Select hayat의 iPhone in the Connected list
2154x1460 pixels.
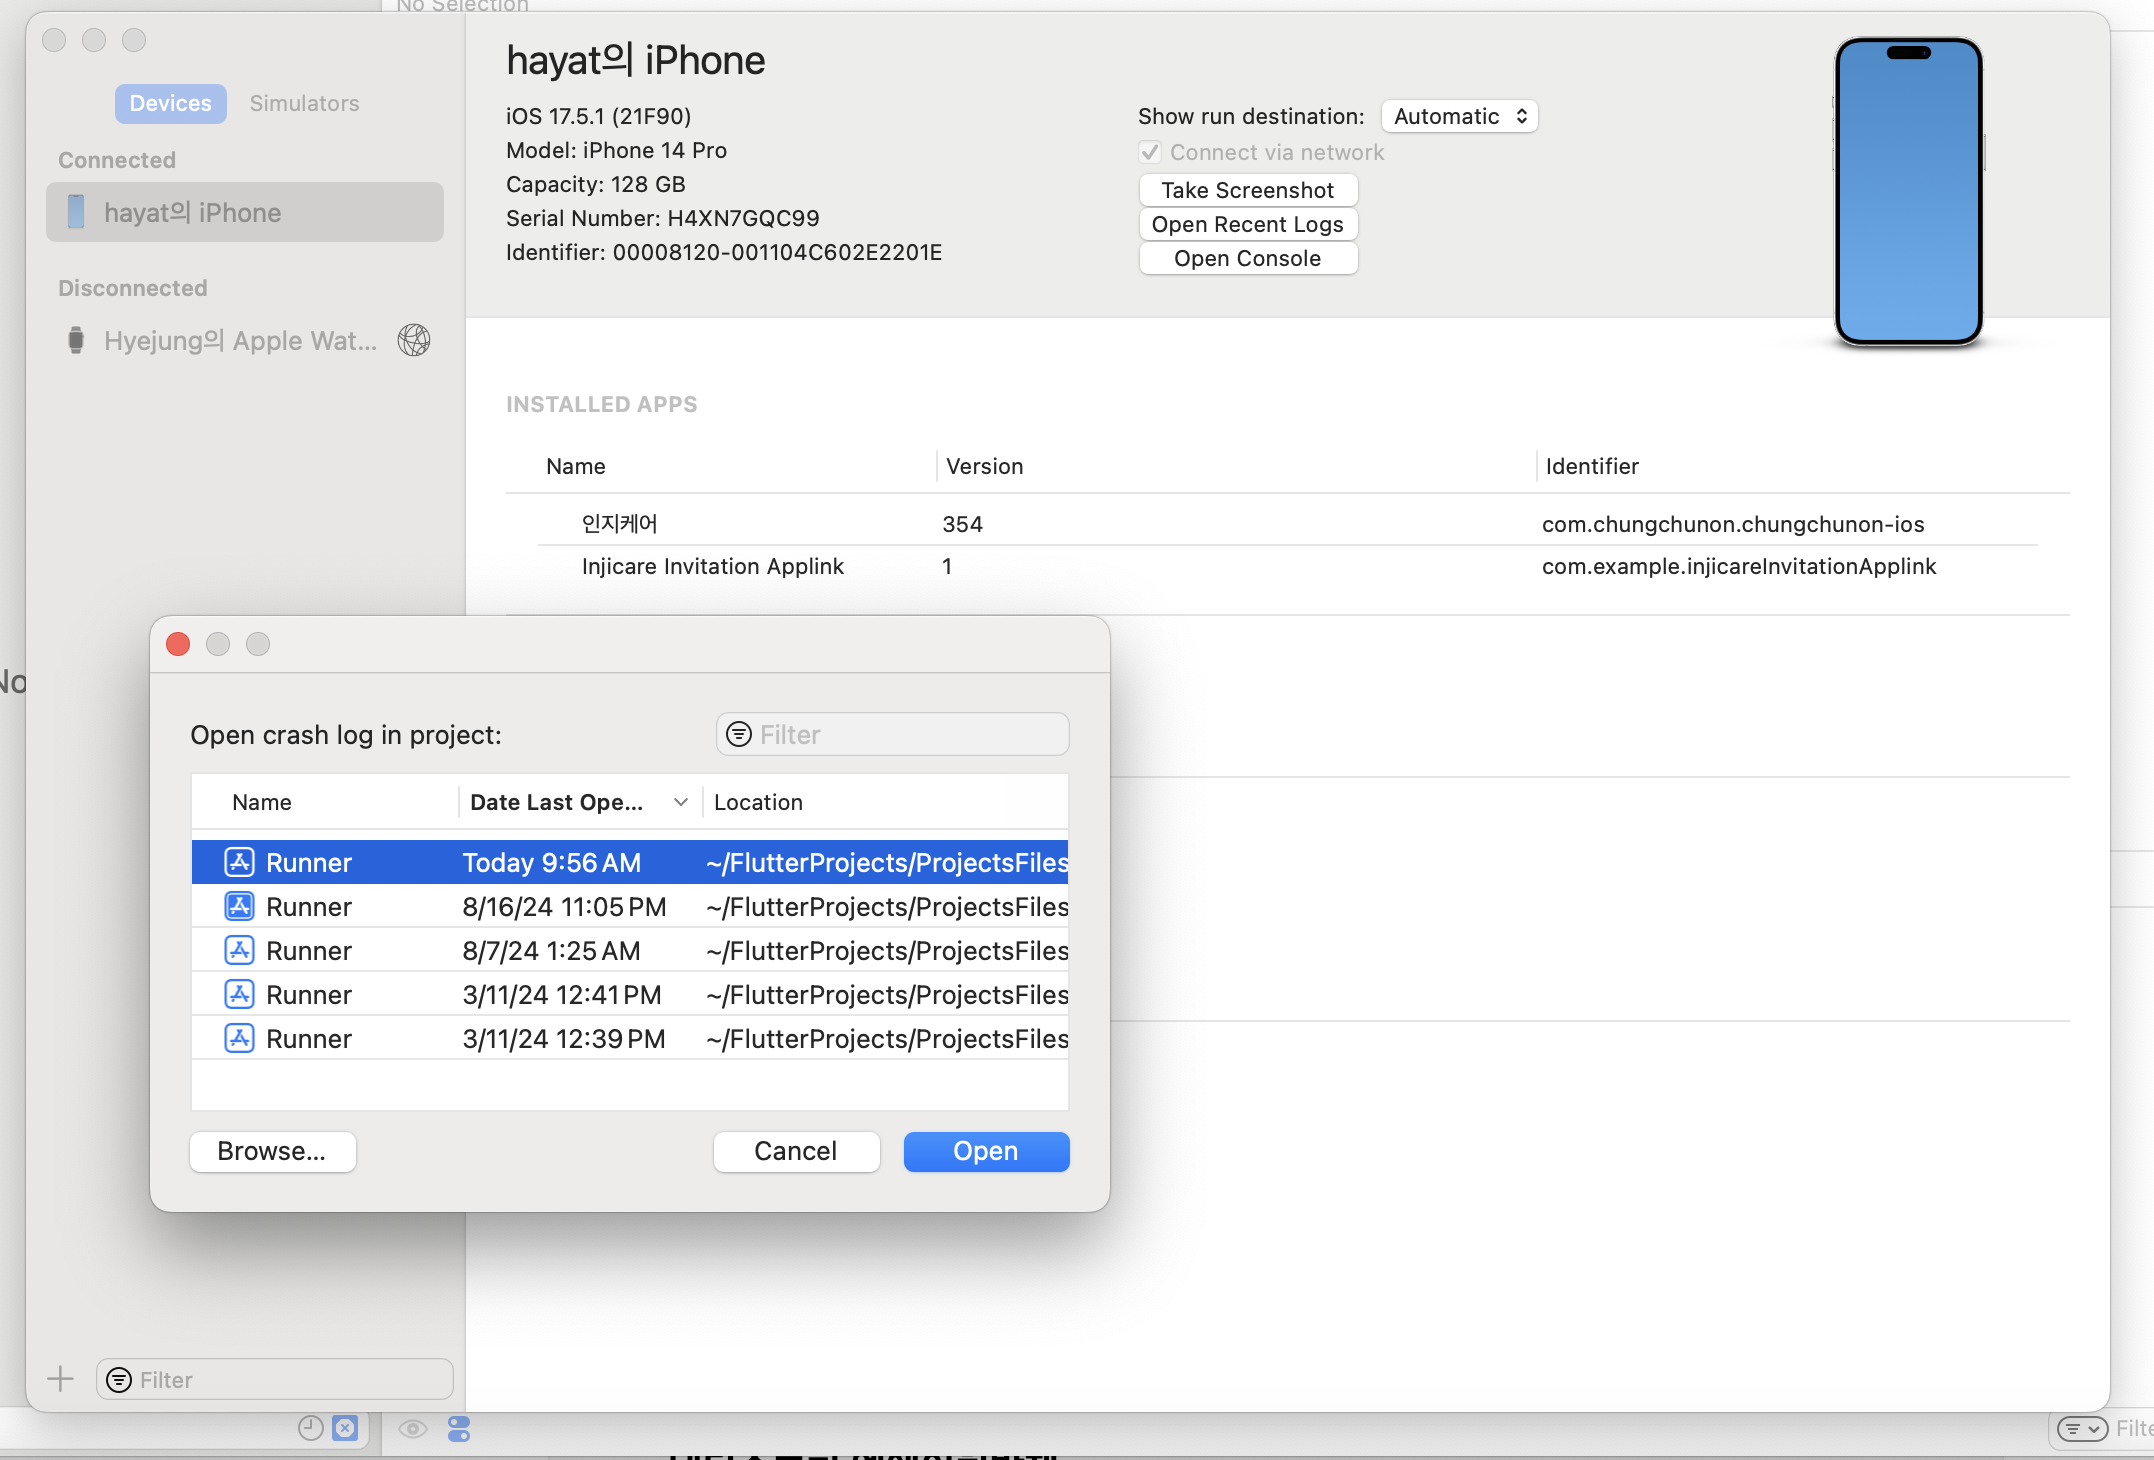(245, 212)
